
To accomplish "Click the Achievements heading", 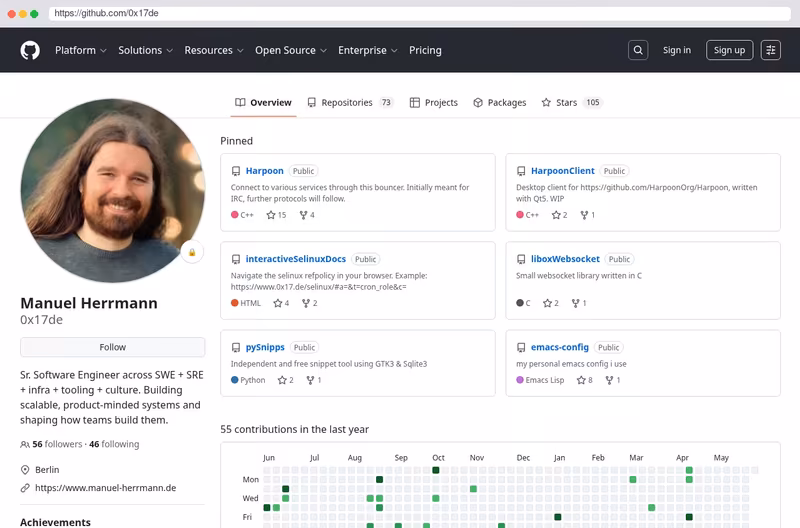I will [x=55, y=522].
